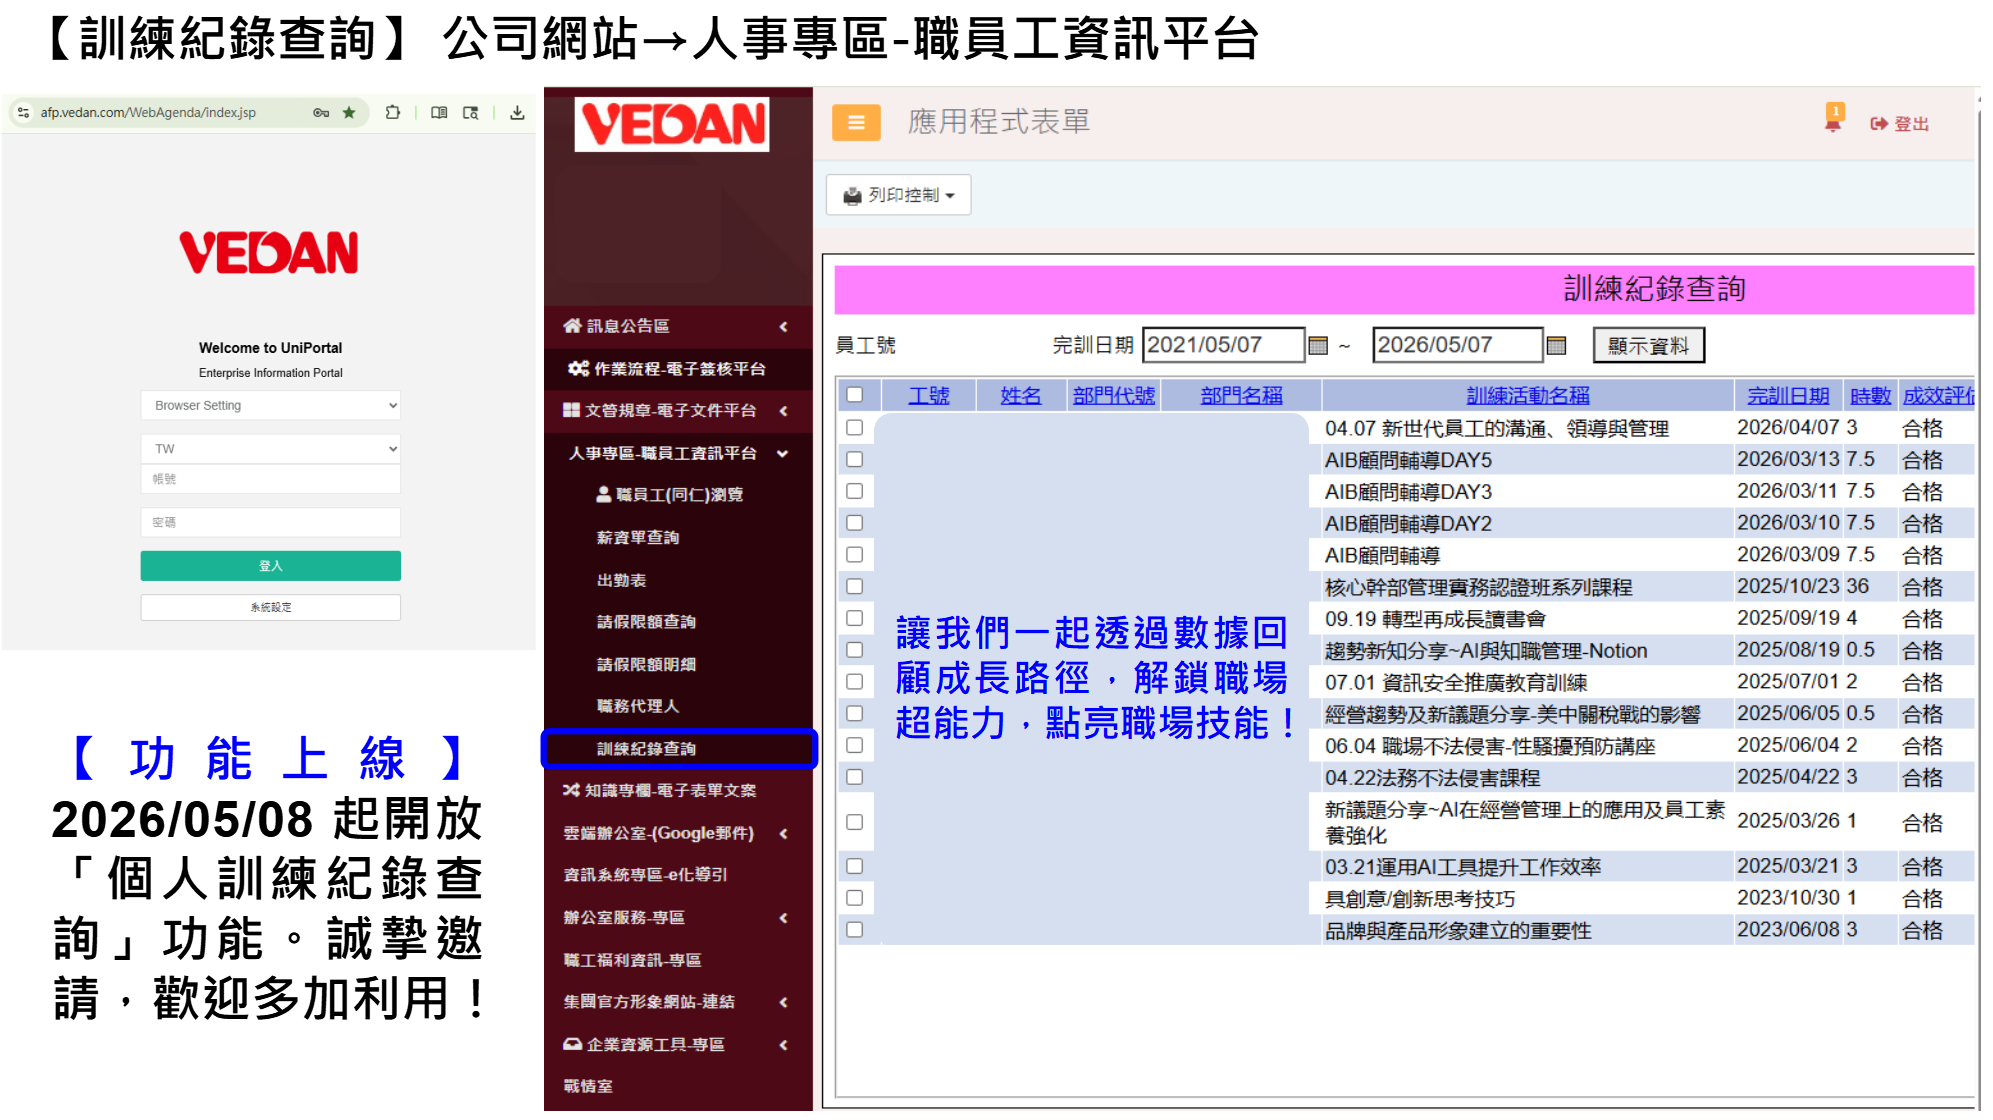The width and height of the screenshot is (1993, 1120).
Task: Click the 帳號 account input field
Action: point(271,479)
